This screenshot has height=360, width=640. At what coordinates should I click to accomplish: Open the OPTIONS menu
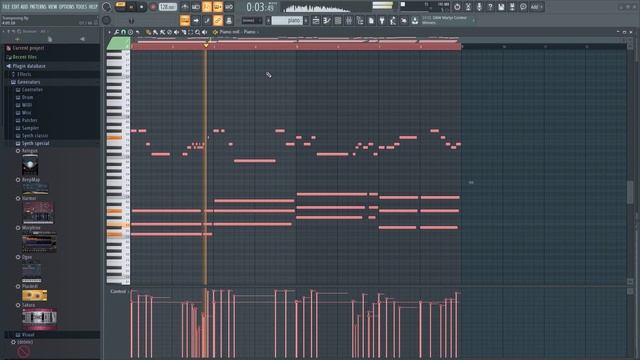pos(67,7)
